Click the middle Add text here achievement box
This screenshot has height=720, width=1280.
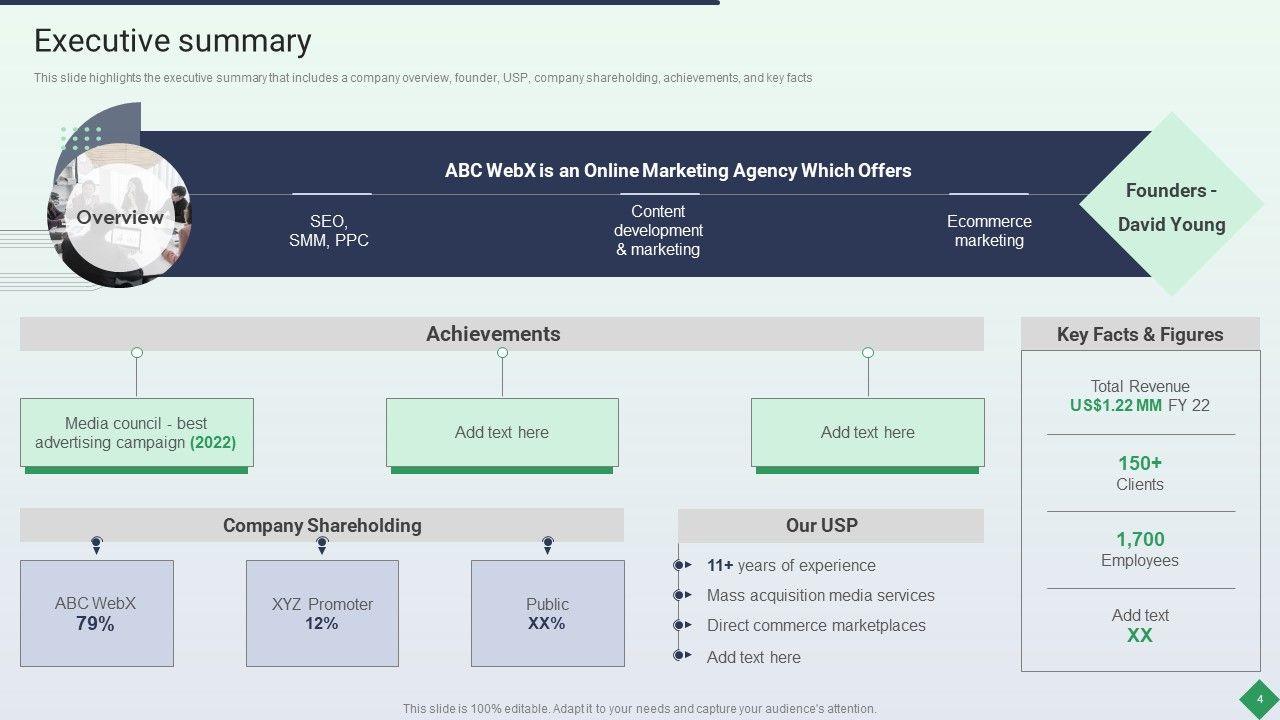click(x=502, y=433)
